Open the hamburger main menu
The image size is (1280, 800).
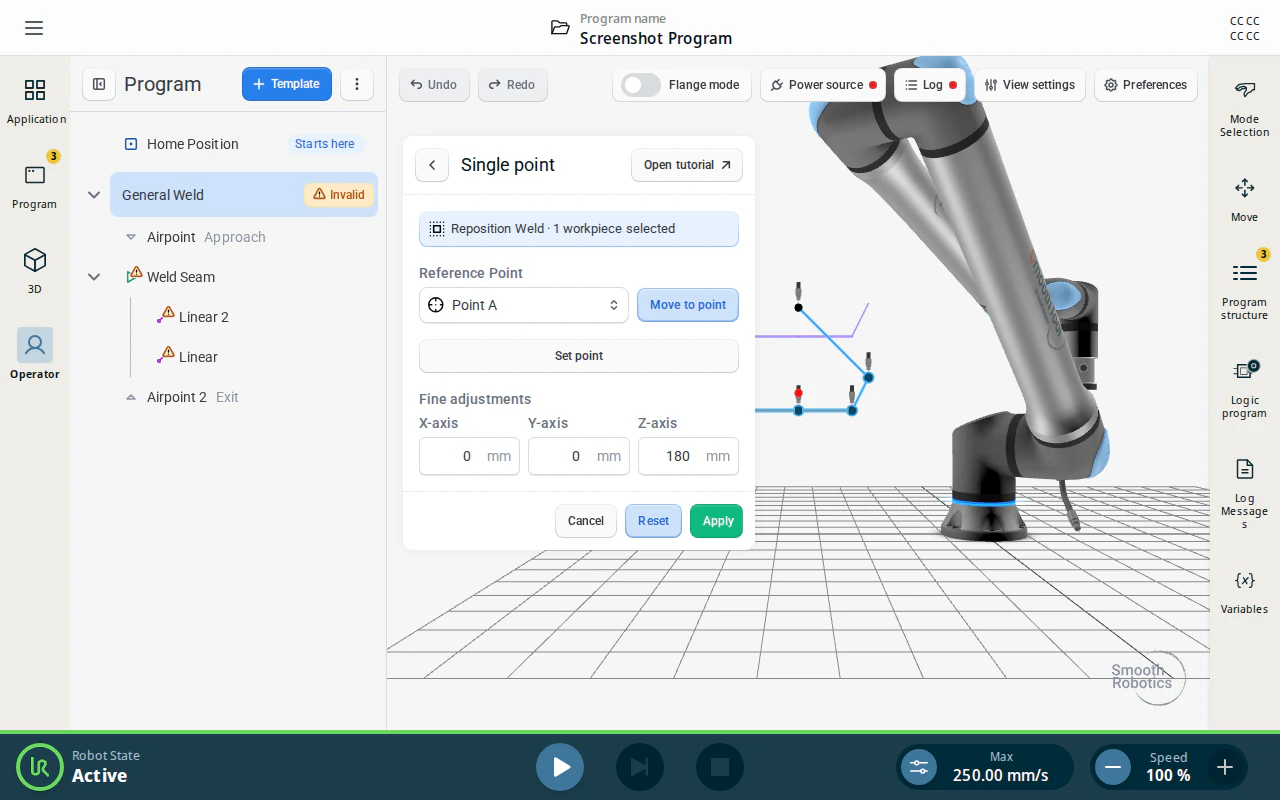pyautogui.click(x=34, y=28)
